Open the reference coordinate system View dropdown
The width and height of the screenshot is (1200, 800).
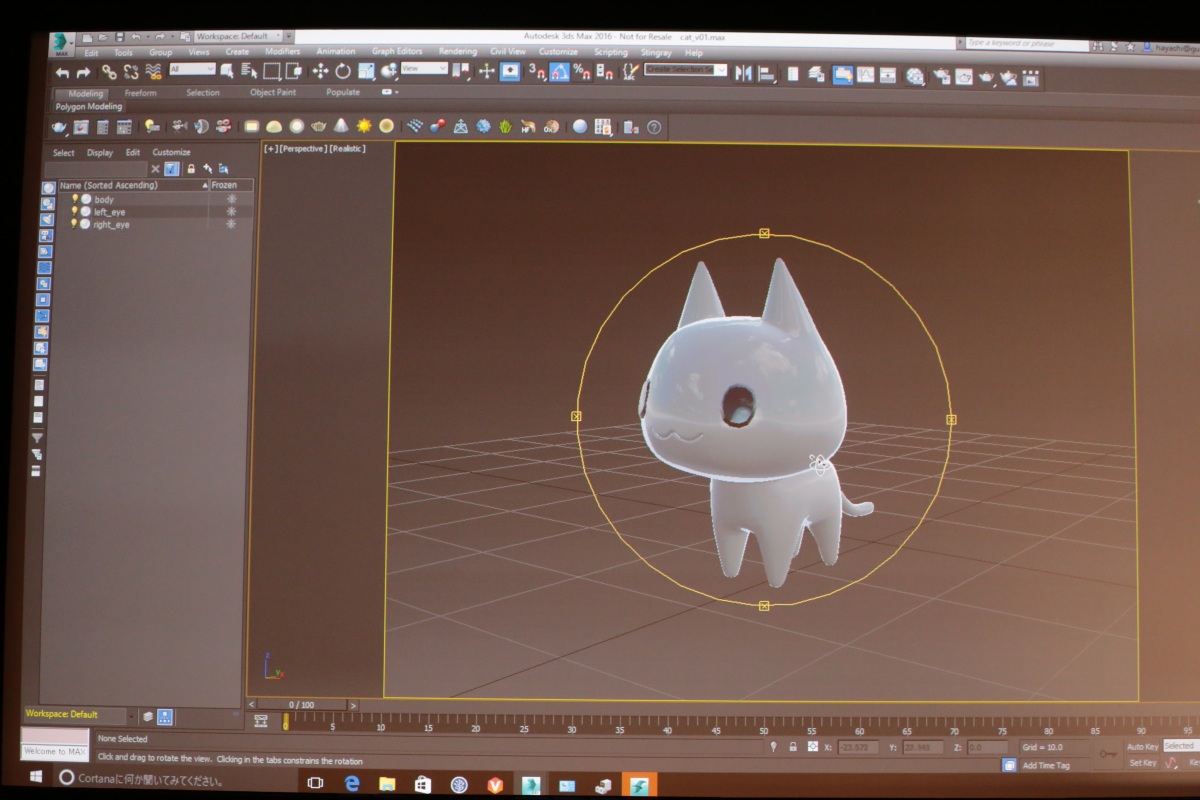pos(424,68)
